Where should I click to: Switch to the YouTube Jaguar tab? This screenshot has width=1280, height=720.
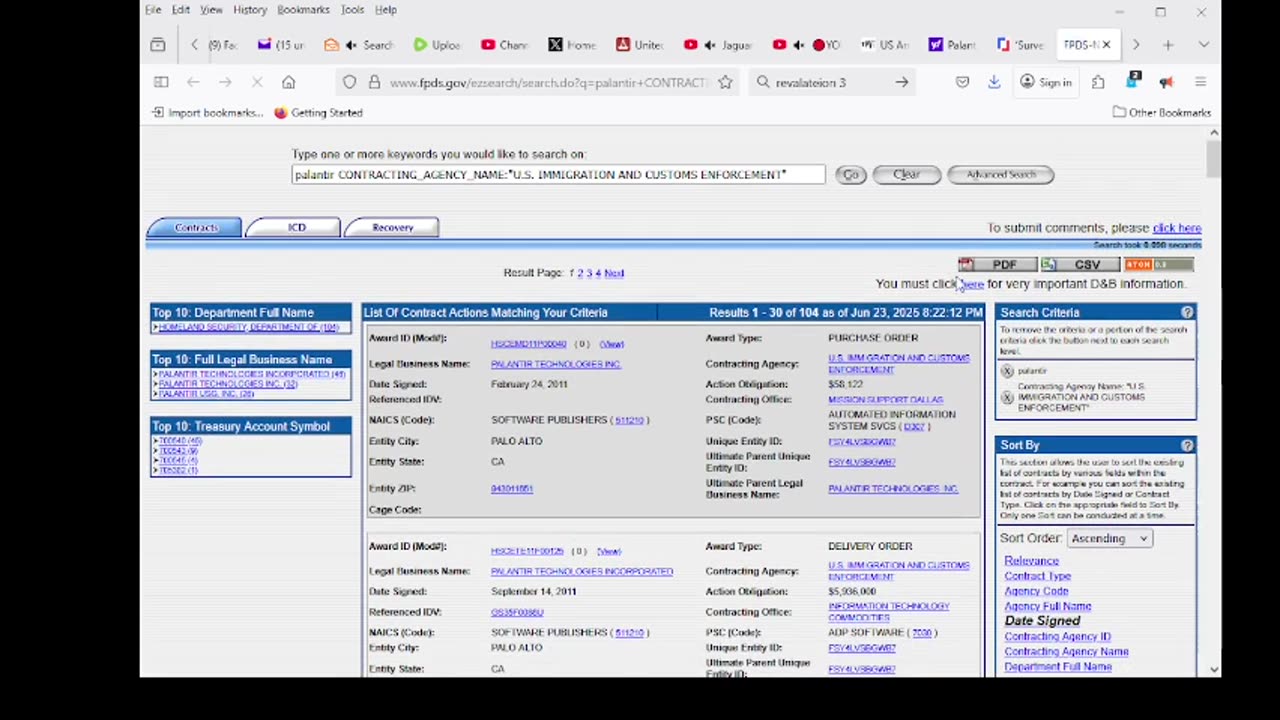coord(717,45)
